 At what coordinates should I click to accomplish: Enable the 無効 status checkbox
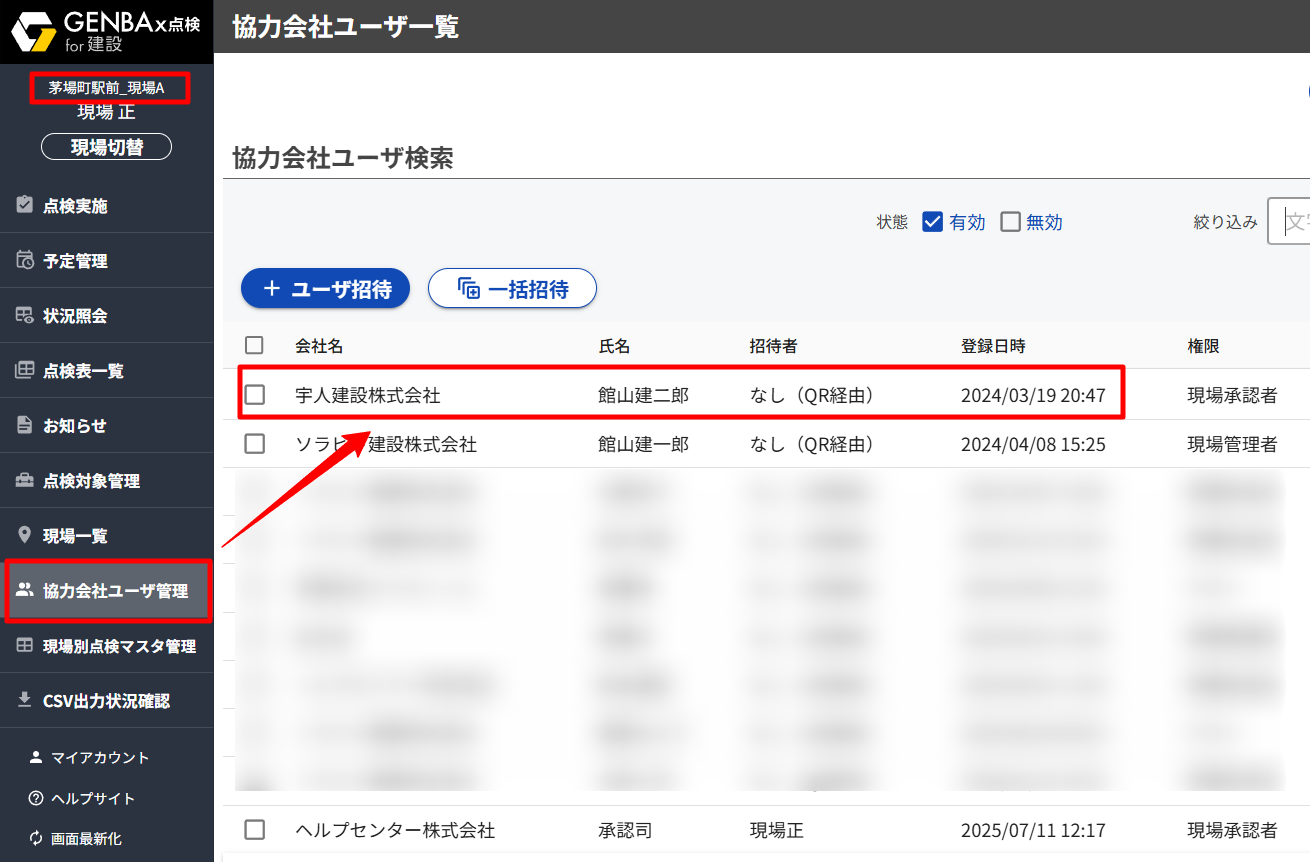1010,222
